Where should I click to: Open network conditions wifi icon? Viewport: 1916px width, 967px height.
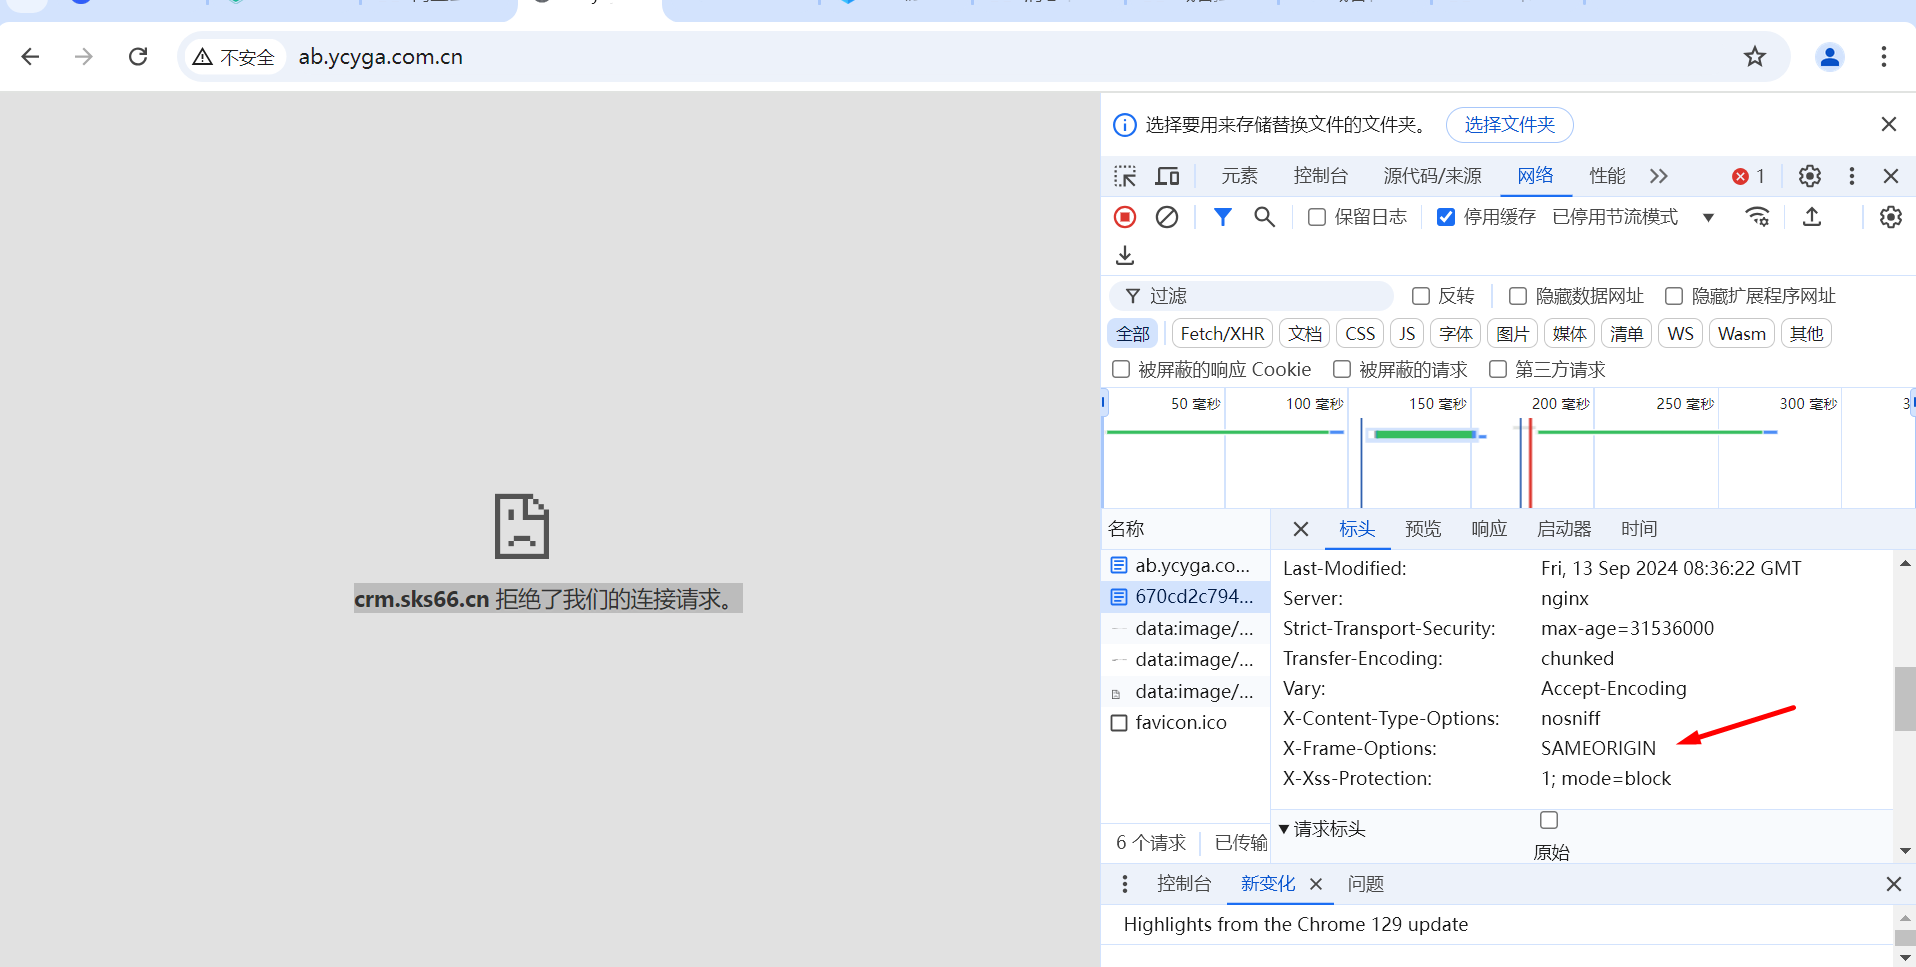[x=1757, y=217]
